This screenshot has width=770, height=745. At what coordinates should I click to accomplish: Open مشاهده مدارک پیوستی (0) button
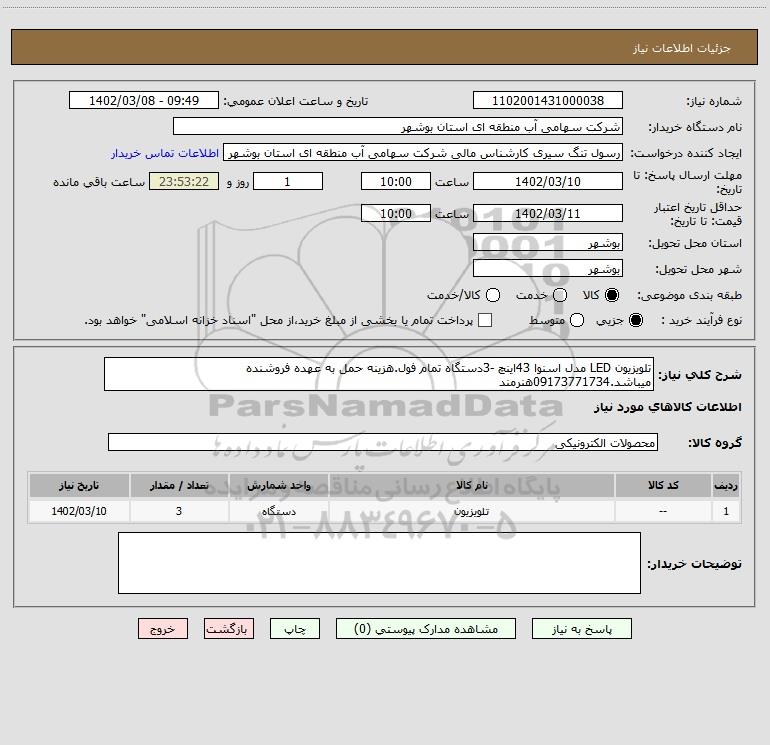(x=426, y=629)
